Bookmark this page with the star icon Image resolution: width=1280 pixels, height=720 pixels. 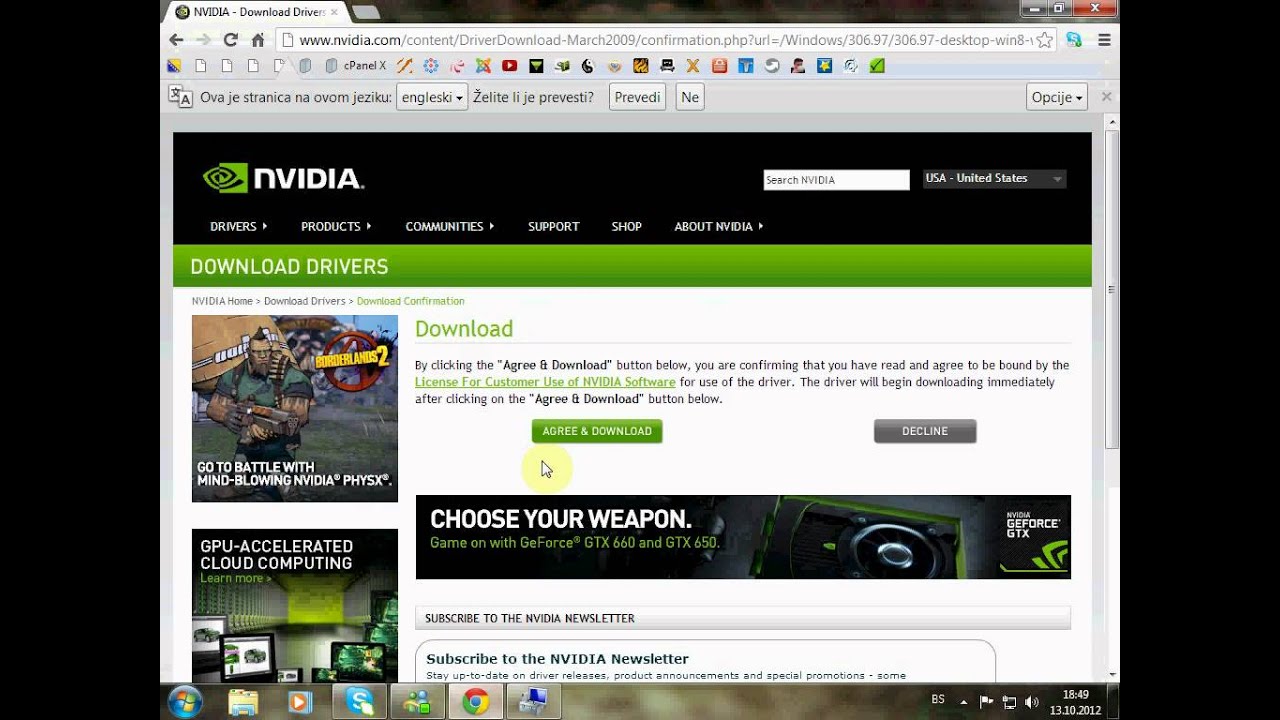1044,40
